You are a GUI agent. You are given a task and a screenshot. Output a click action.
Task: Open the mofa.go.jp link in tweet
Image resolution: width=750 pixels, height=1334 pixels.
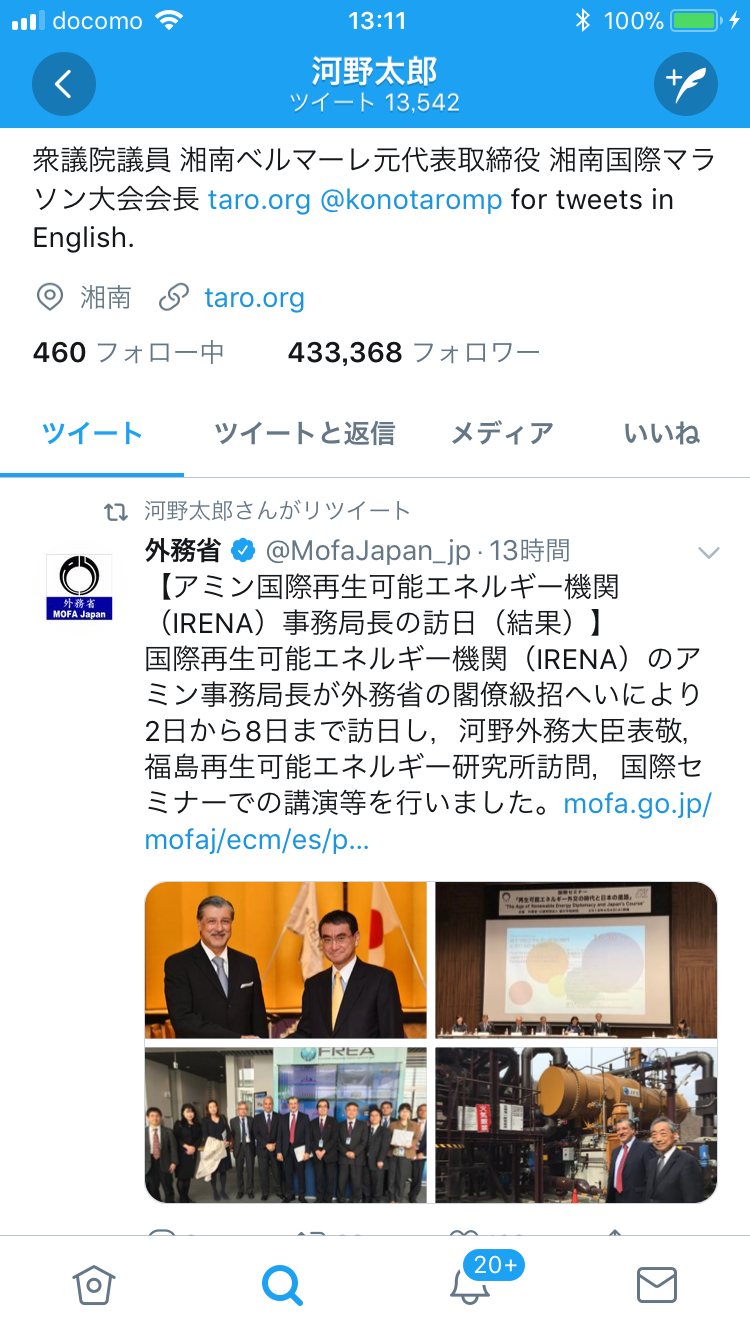(429, 821)
